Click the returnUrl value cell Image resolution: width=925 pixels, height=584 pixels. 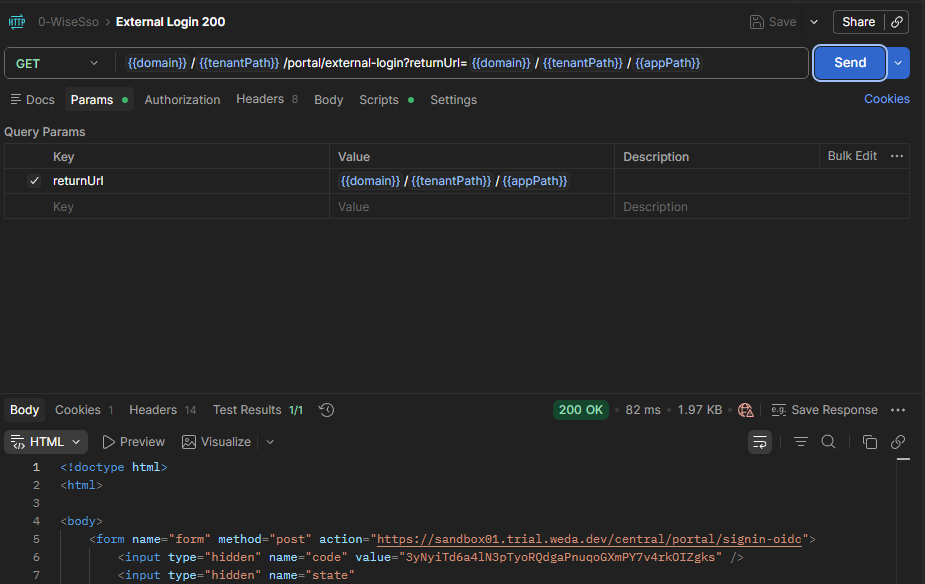pyautogui.click(x=472, y=181)
